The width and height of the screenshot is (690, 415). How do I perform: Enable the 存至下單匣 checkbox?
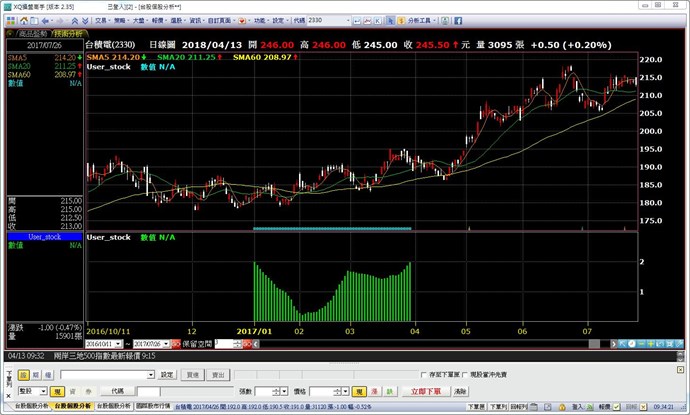(425, 375)
